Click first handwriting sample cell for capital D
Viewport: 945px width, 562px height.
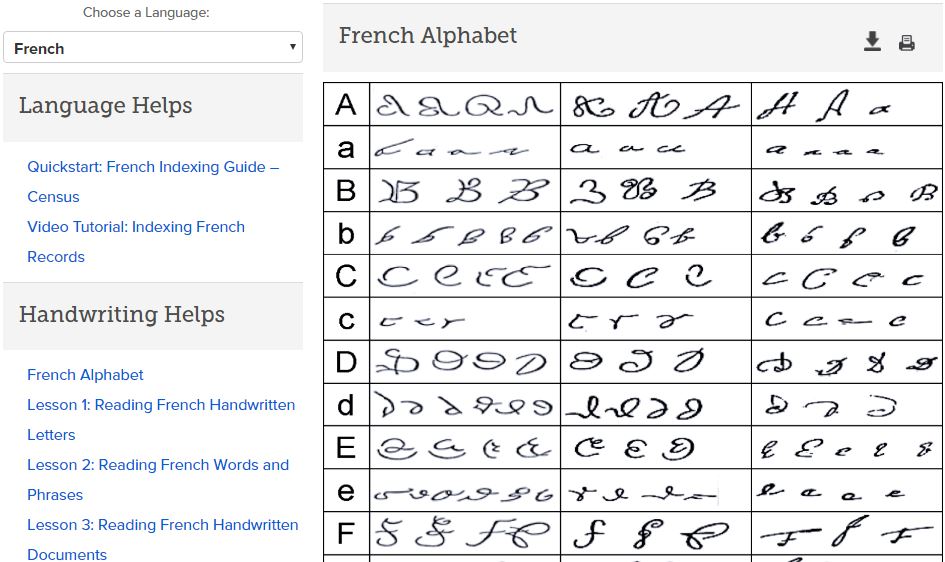click(465, 362)
